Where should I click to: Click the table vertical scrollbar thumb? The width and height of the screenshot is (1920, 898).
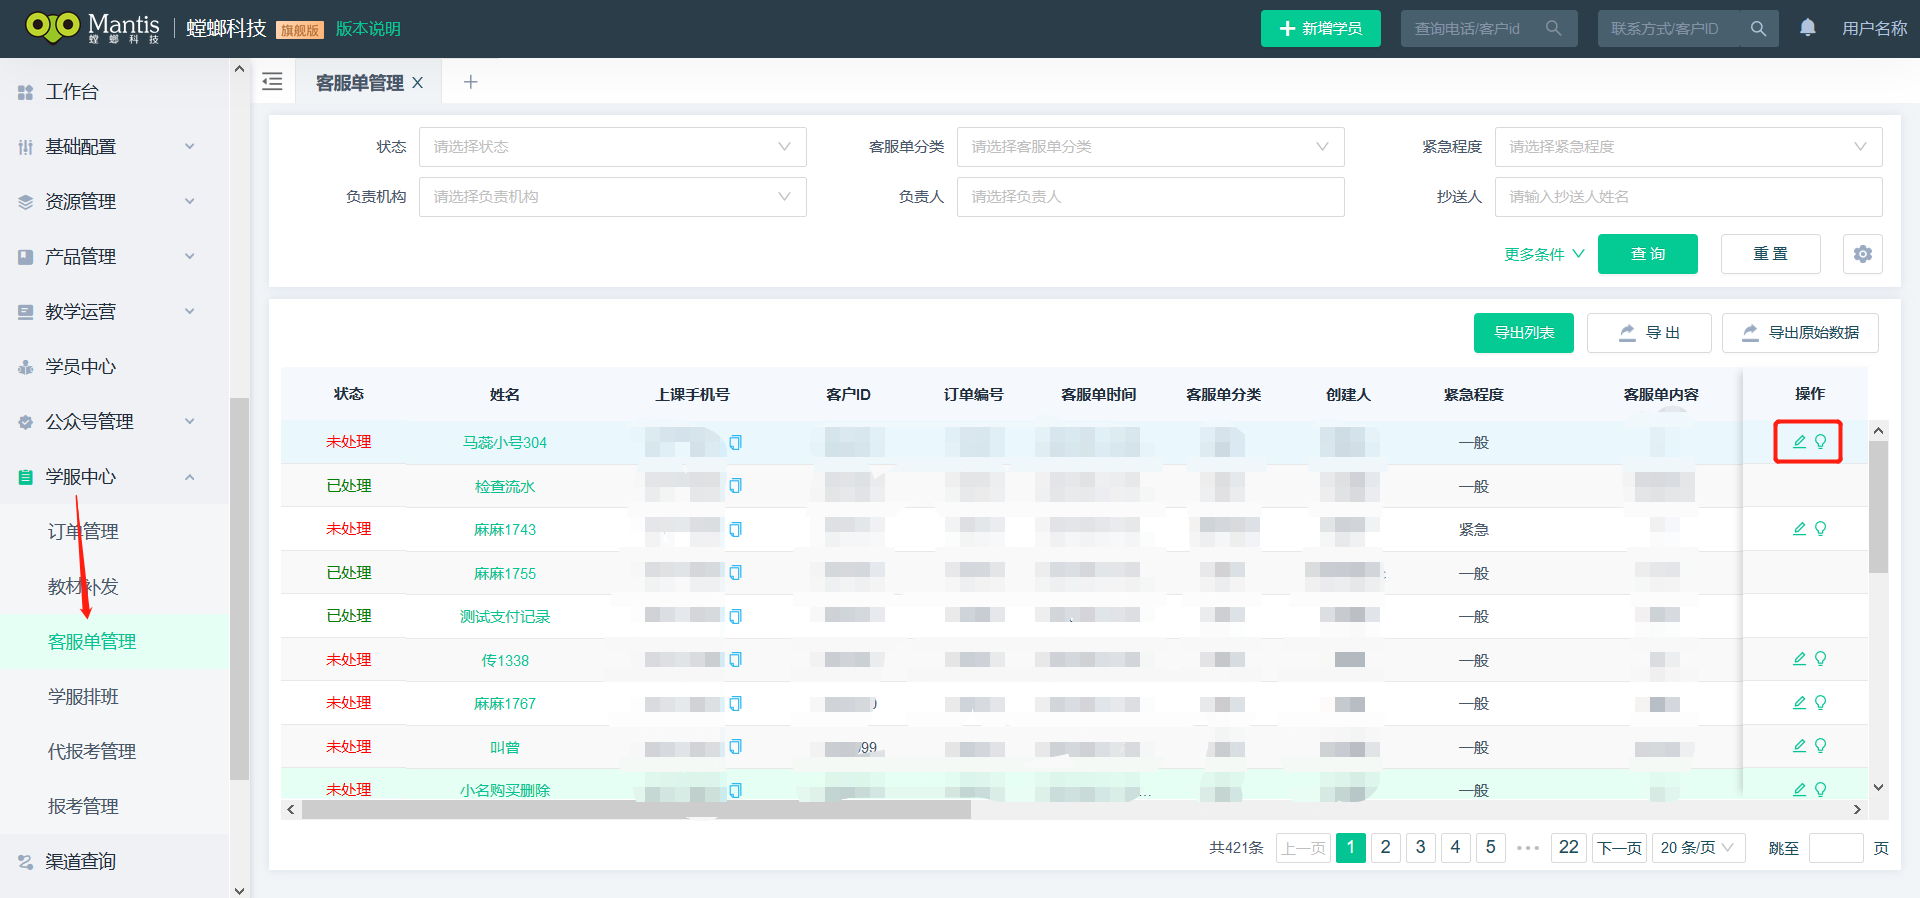coord(1878,508)
